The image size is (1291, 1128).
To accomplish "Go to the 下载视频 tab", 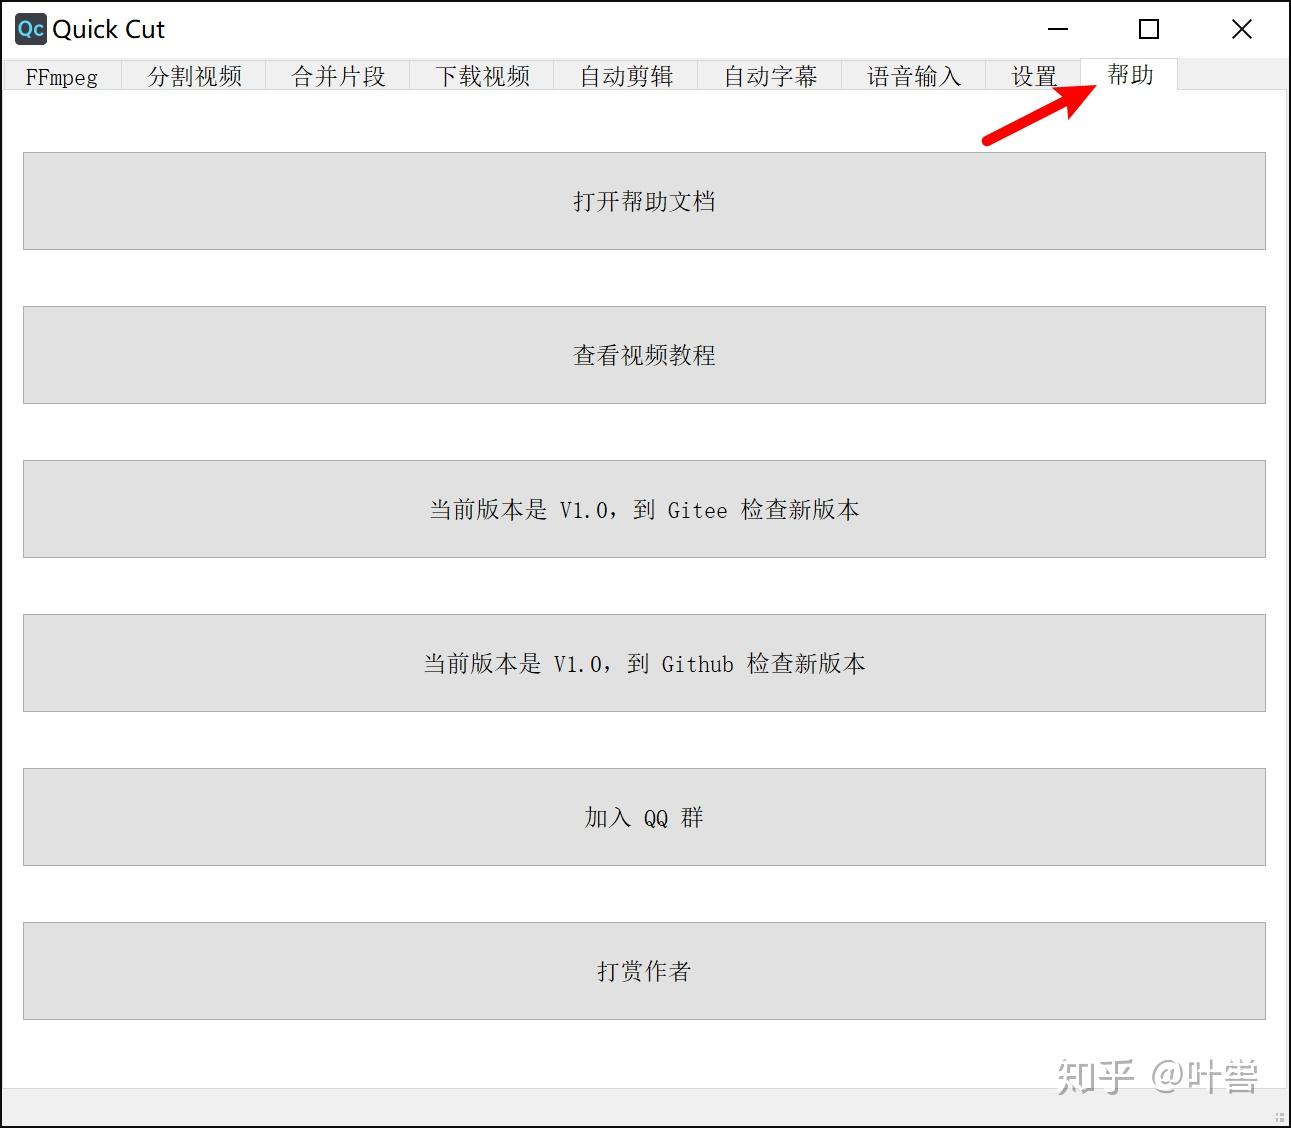I will (x=482, y=76).
